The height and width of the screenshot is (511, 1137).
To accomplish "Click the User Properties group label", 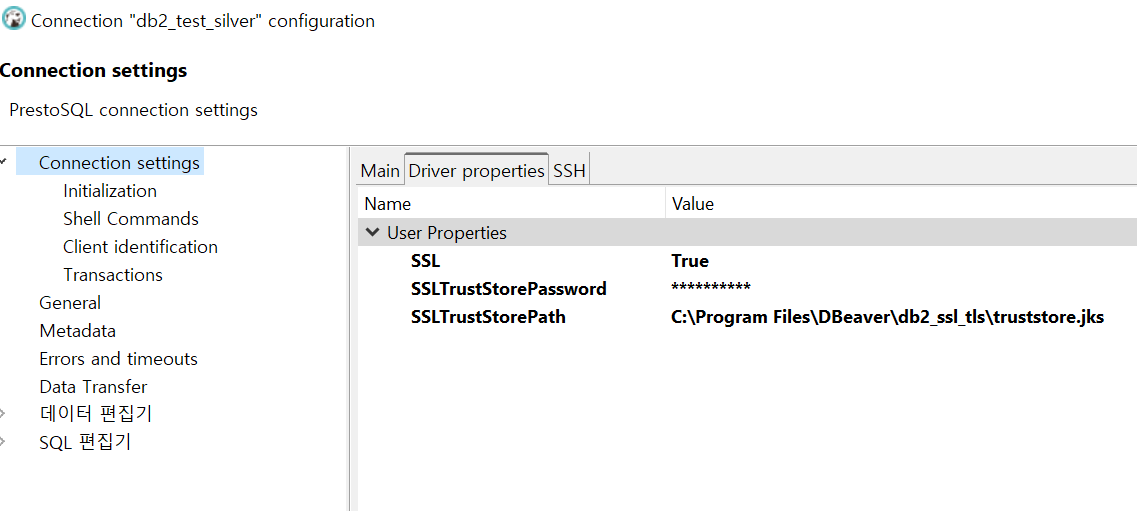I will 447,233.
